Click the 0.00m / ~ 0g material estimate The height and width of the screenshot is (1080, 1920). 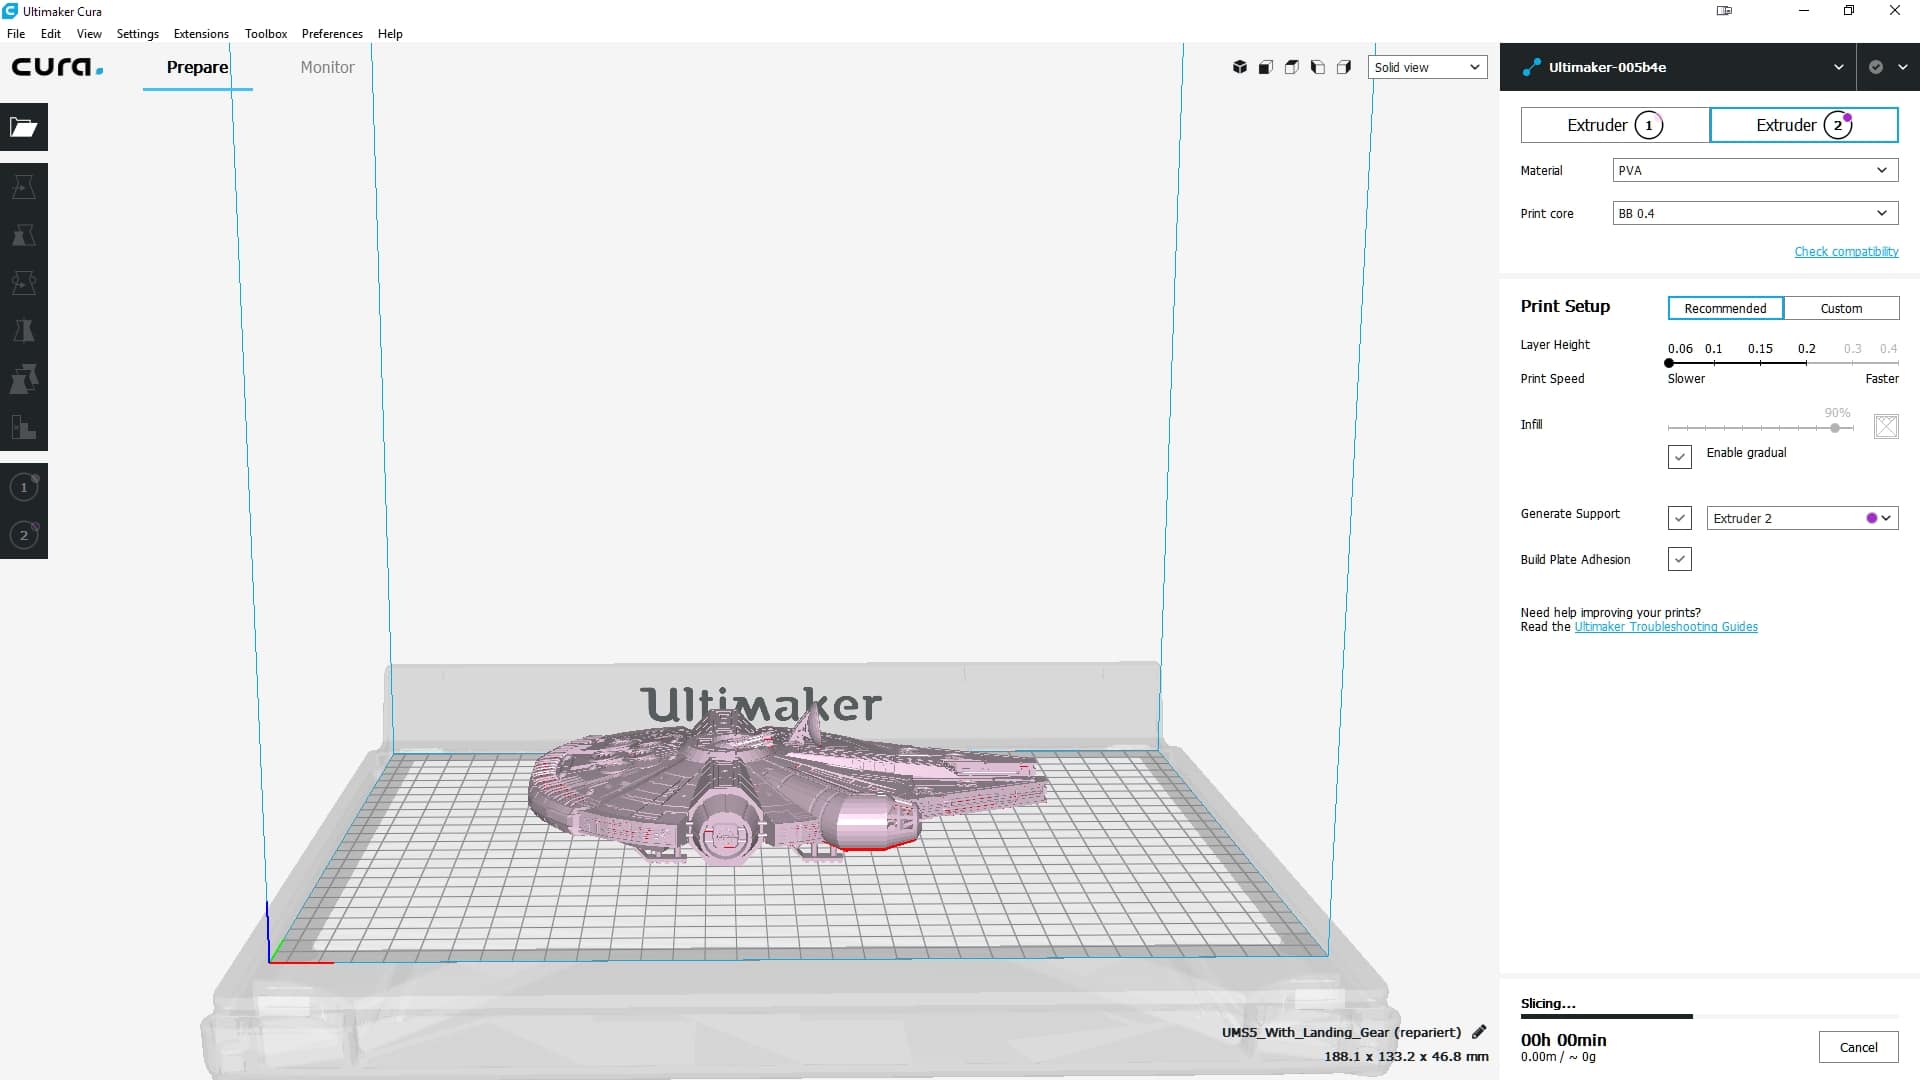click(x=1558, y=1057)
